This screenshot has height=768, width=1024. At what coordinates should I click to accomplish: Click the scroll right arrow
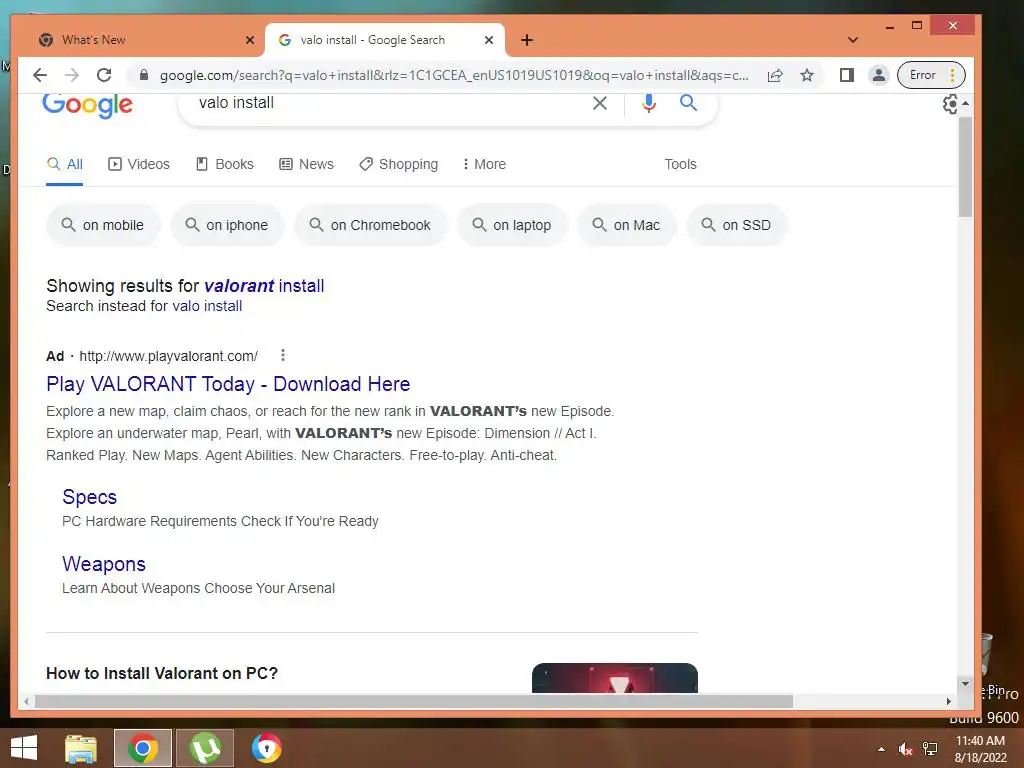coord(949,701)
